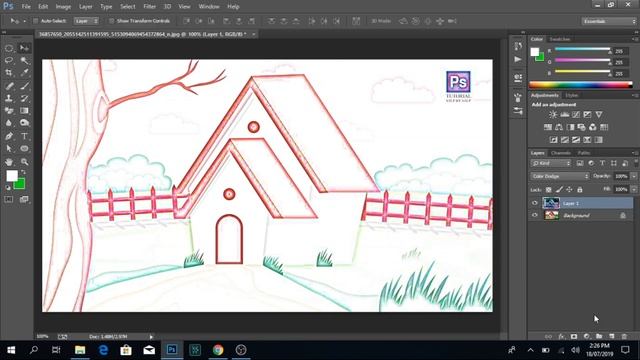Open the Auto-Select Layer dropdown
The height and width of the screenshot is (360, 640).
[x=86, y=21]
